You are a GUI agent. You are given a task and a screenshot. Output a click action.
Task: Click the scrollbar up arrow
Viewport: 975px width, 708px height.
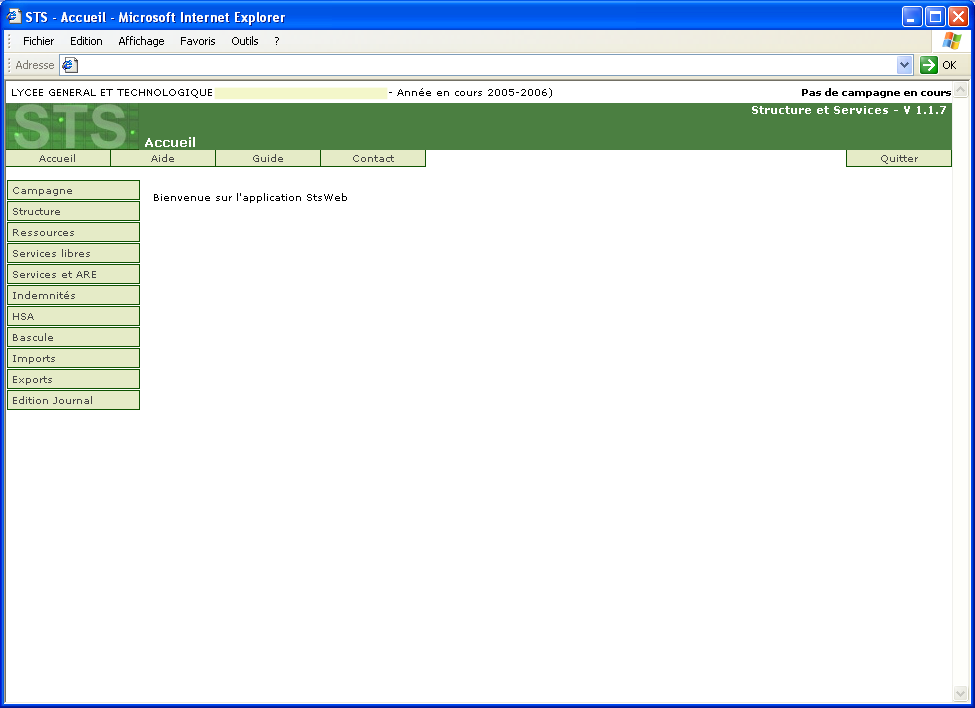(961, 90)
